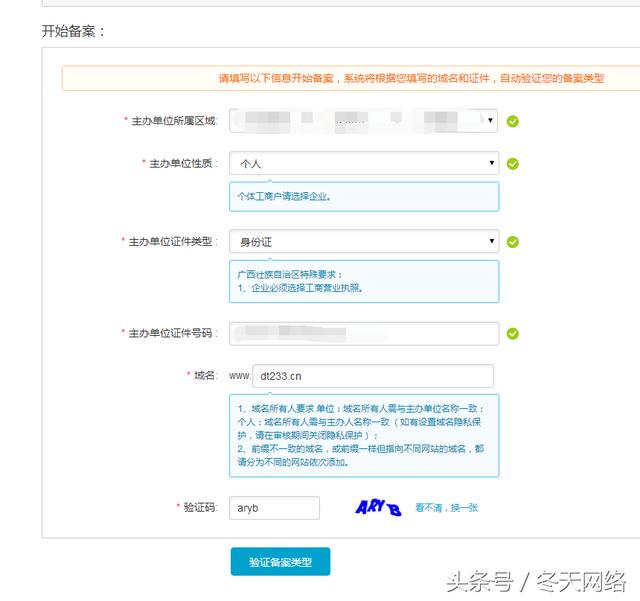640x601 pixels.
Task: Click the 主办单位证件号码 input field
Action: point(363,333)
